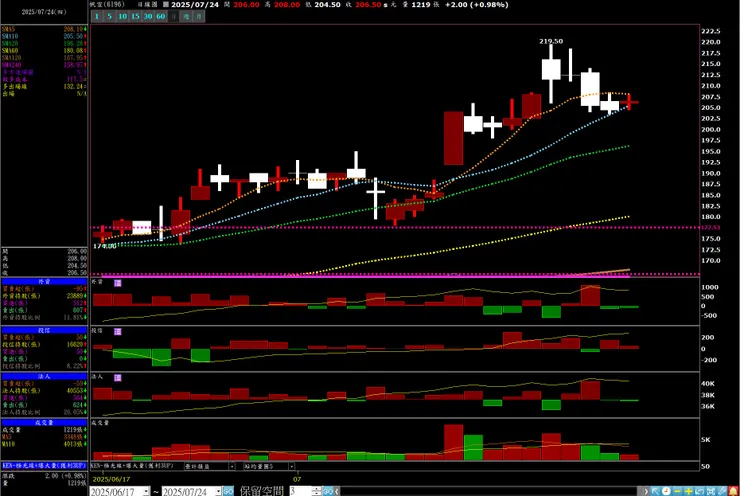Click the tallest red volume bar
Image resolution: width=740 pixels, height=496 pixels.
click(x=454, y=442)
